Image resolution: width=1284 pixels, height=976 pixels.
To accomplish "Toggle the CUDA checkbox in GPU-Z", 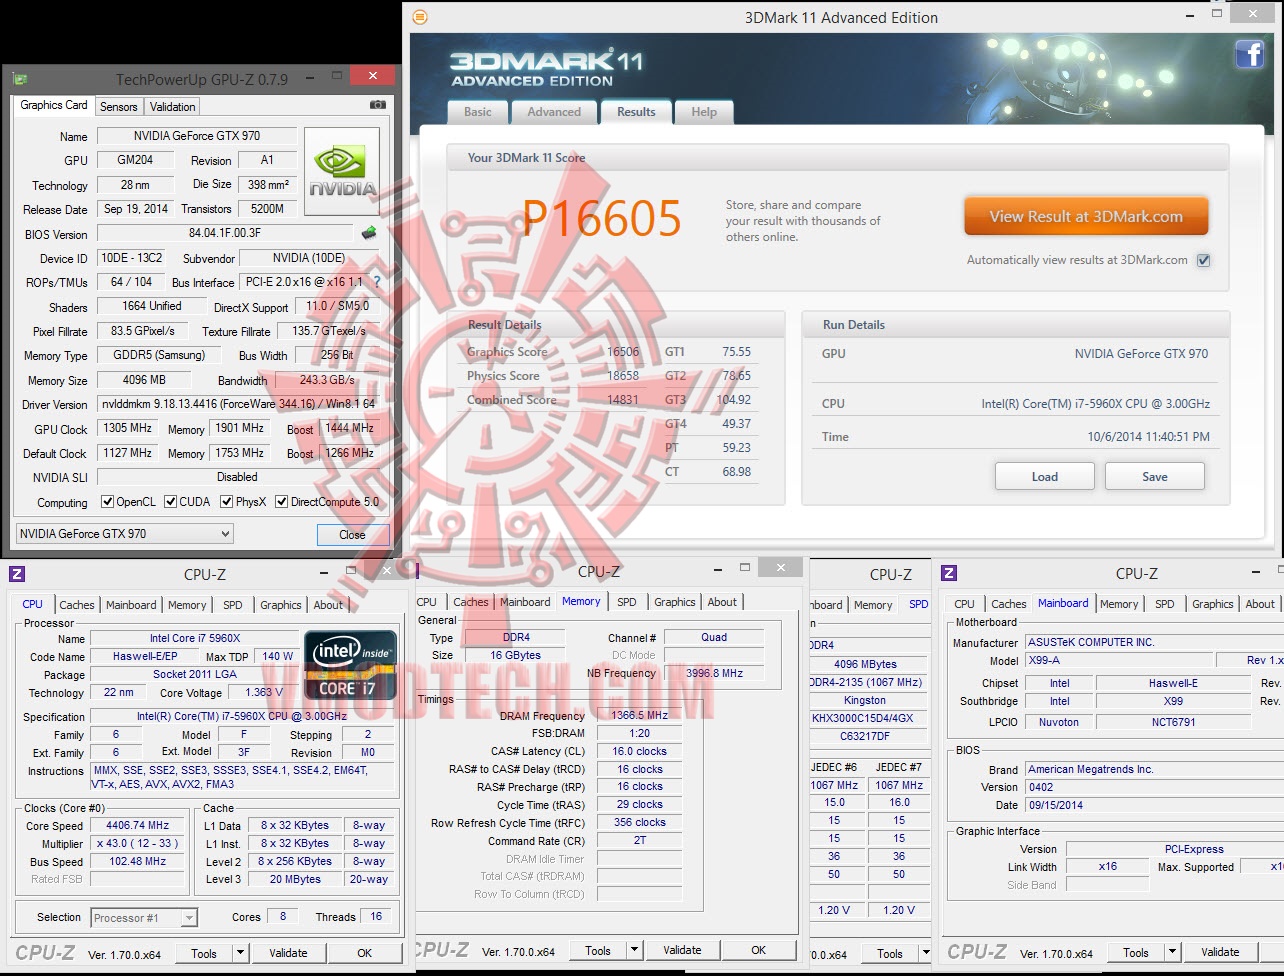I will tap(171, 502).
